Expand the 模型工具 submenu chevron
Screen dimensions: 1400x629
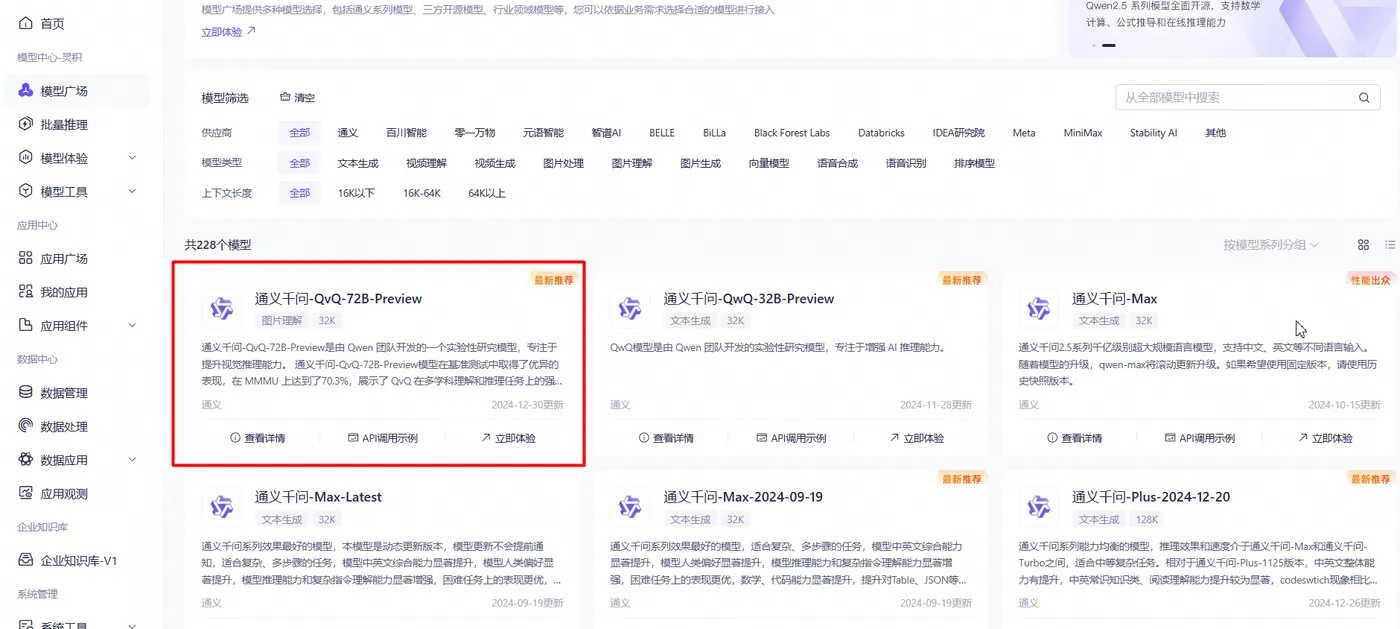pos(132,191)
